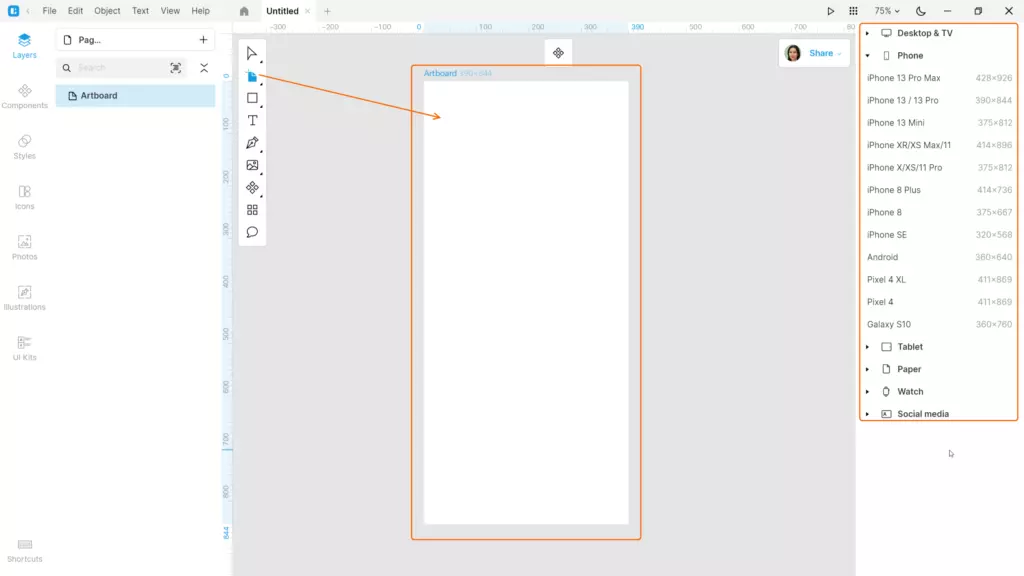Open the File menu
Image resolution: width=1024 pixels, height=576 pixels.
(x=49, y=11)
